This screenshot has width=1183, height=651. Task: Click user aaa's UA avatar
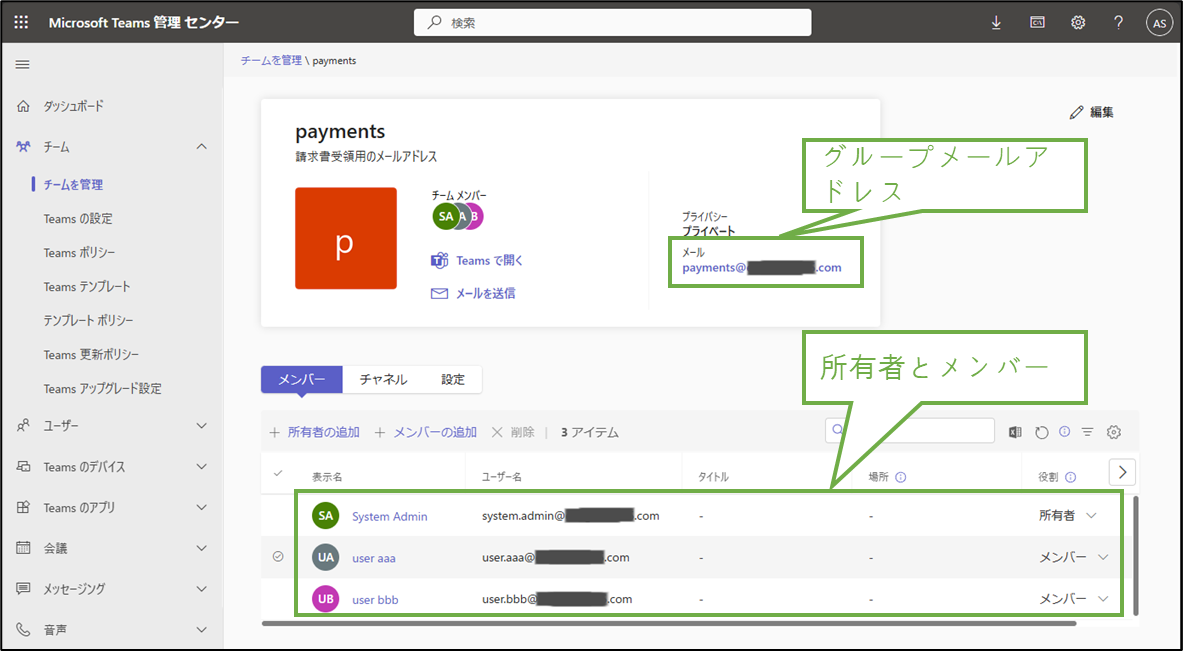coord(325,557)
